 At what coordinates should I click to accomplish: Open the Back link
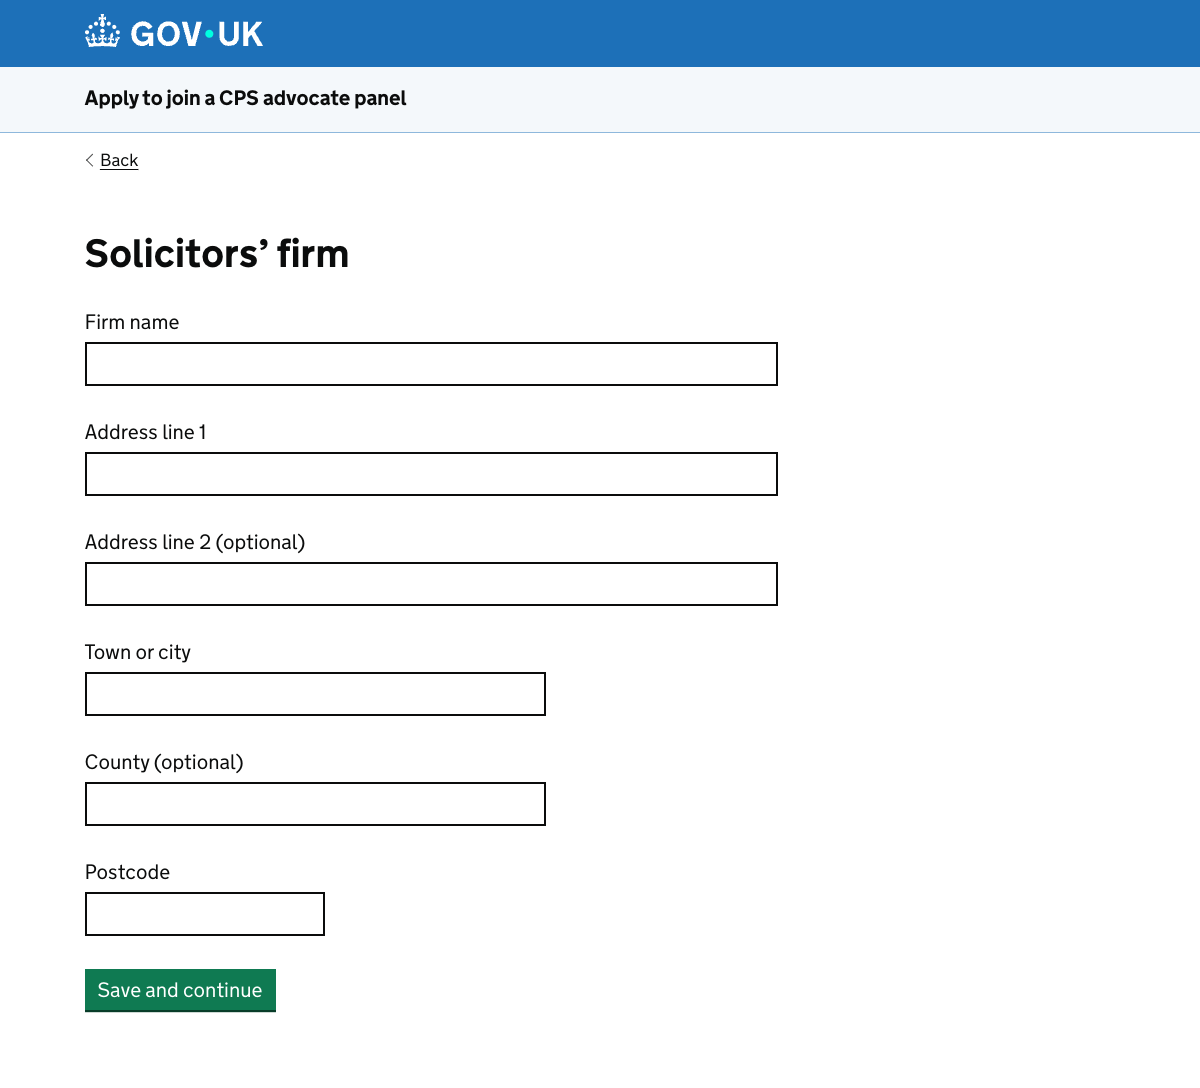[x=119, y=160]
